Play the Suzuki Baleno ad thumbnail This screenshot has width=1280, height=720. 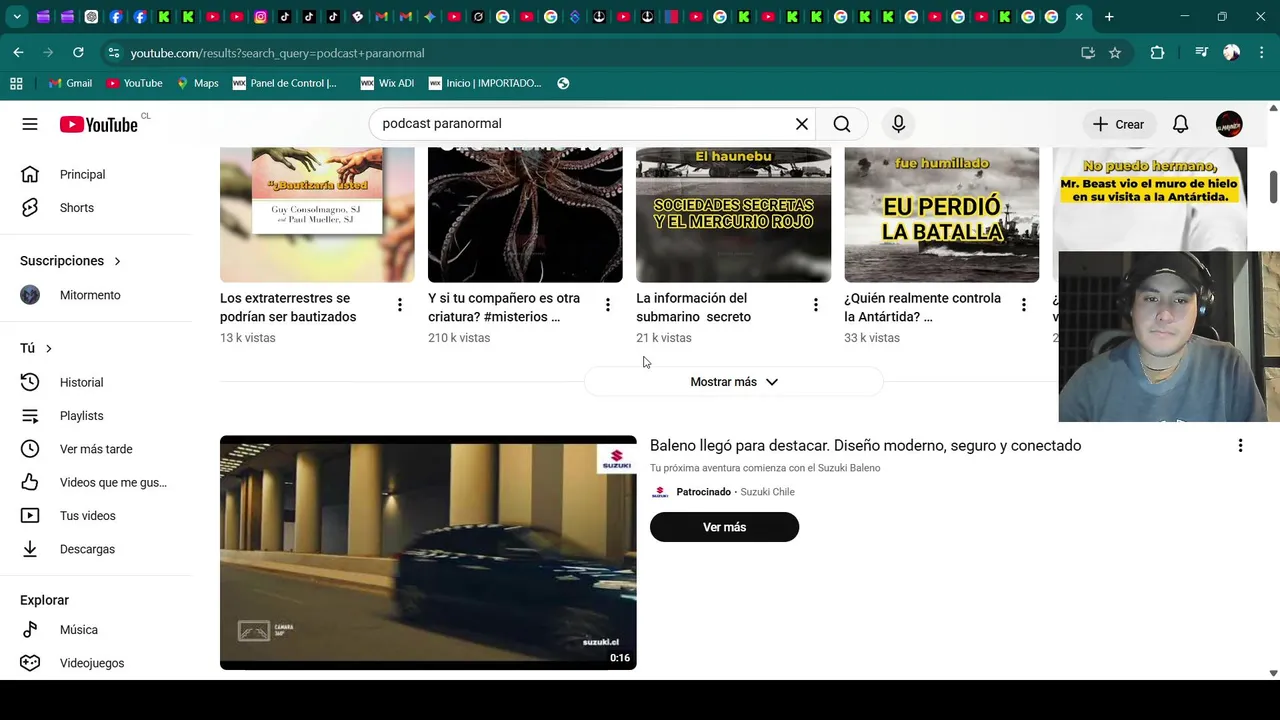click(428, 552)
